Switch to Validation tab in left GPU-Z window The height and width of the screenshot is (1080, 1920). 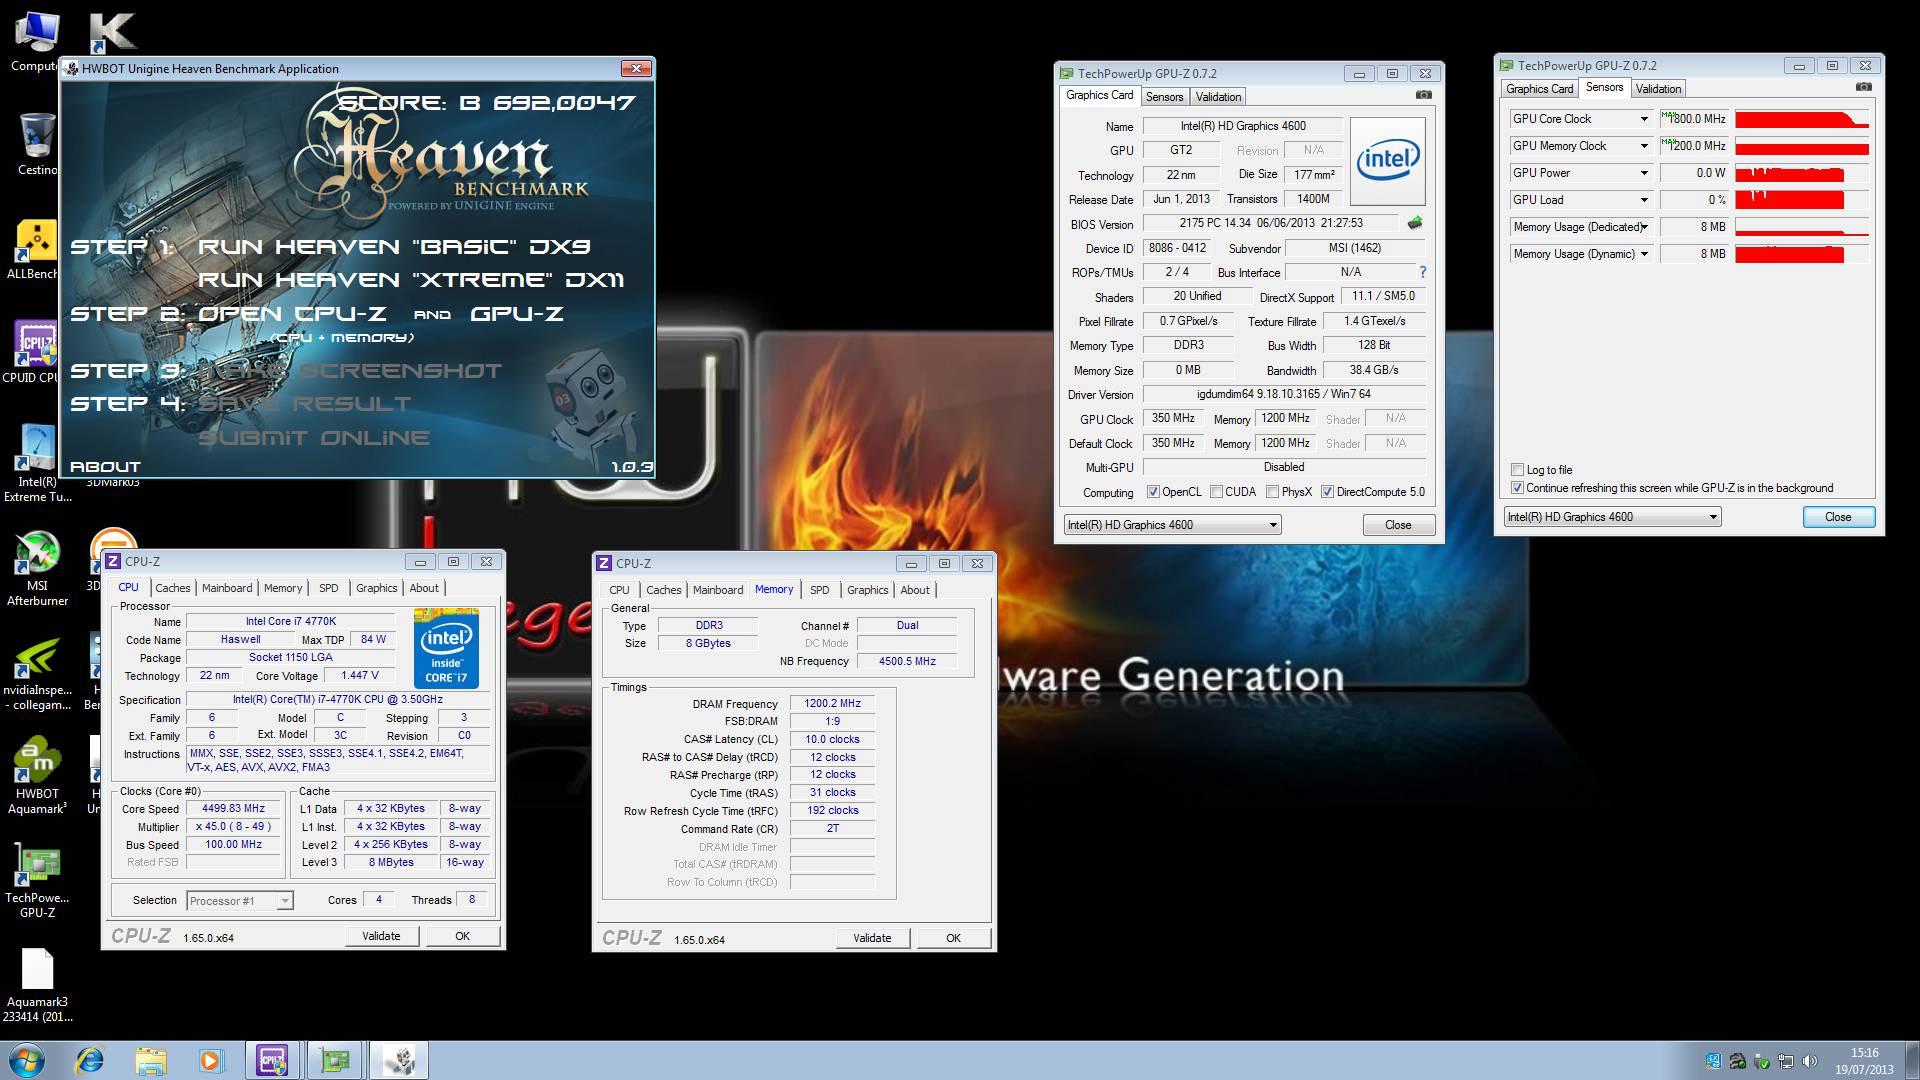click(x=1218, y=97)
